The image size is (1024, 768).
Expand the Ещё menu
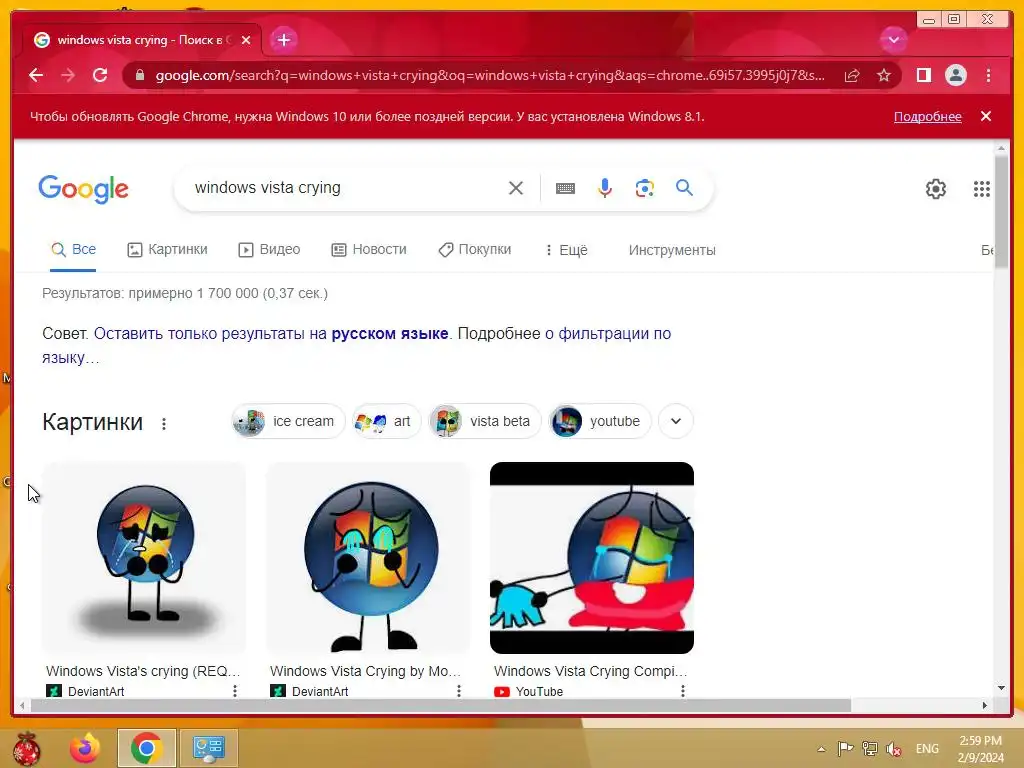click(x=566, y=250)
